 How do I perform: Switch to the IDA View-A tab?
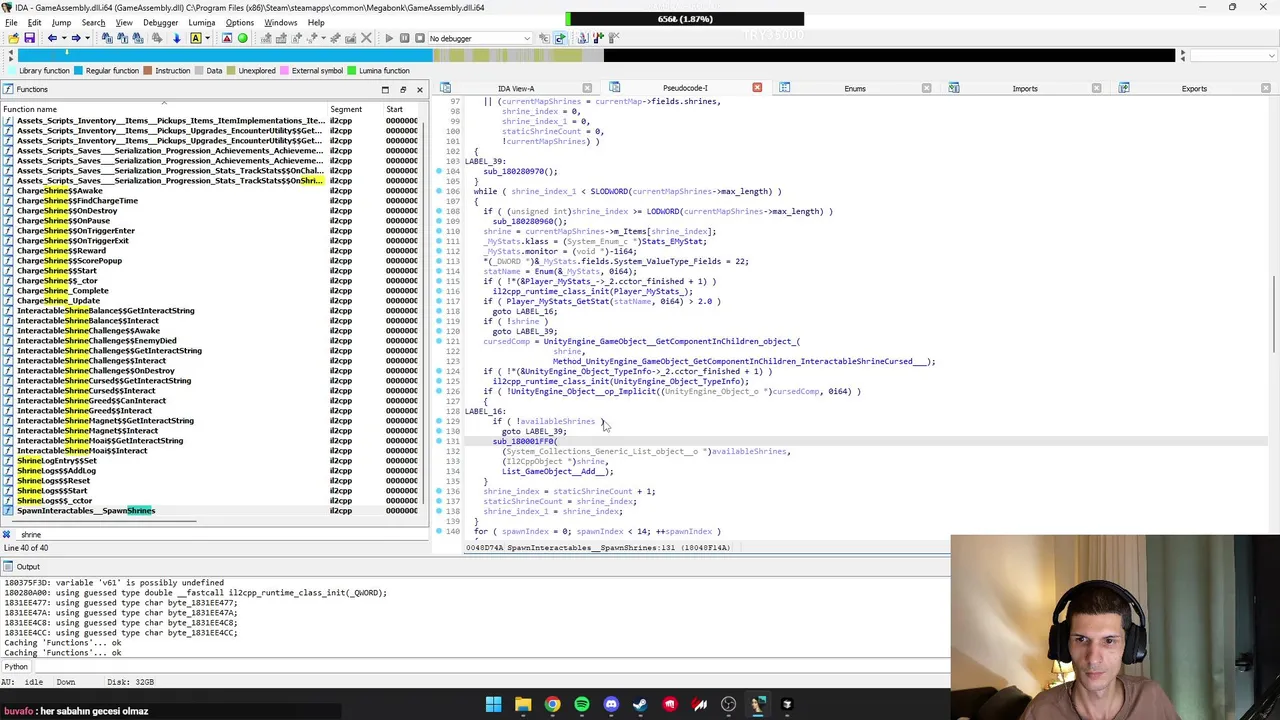(516, 89)
